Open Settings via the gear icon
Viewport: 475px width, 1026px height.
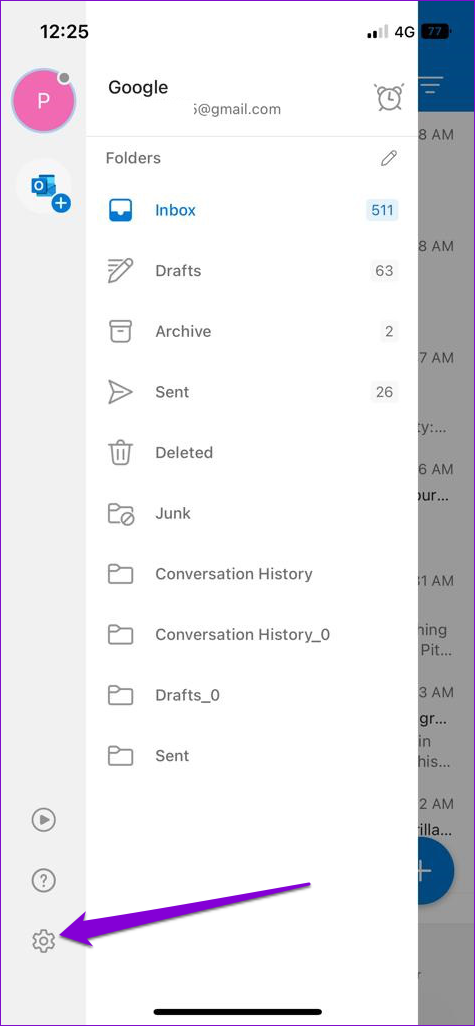(x=43, y=941)
